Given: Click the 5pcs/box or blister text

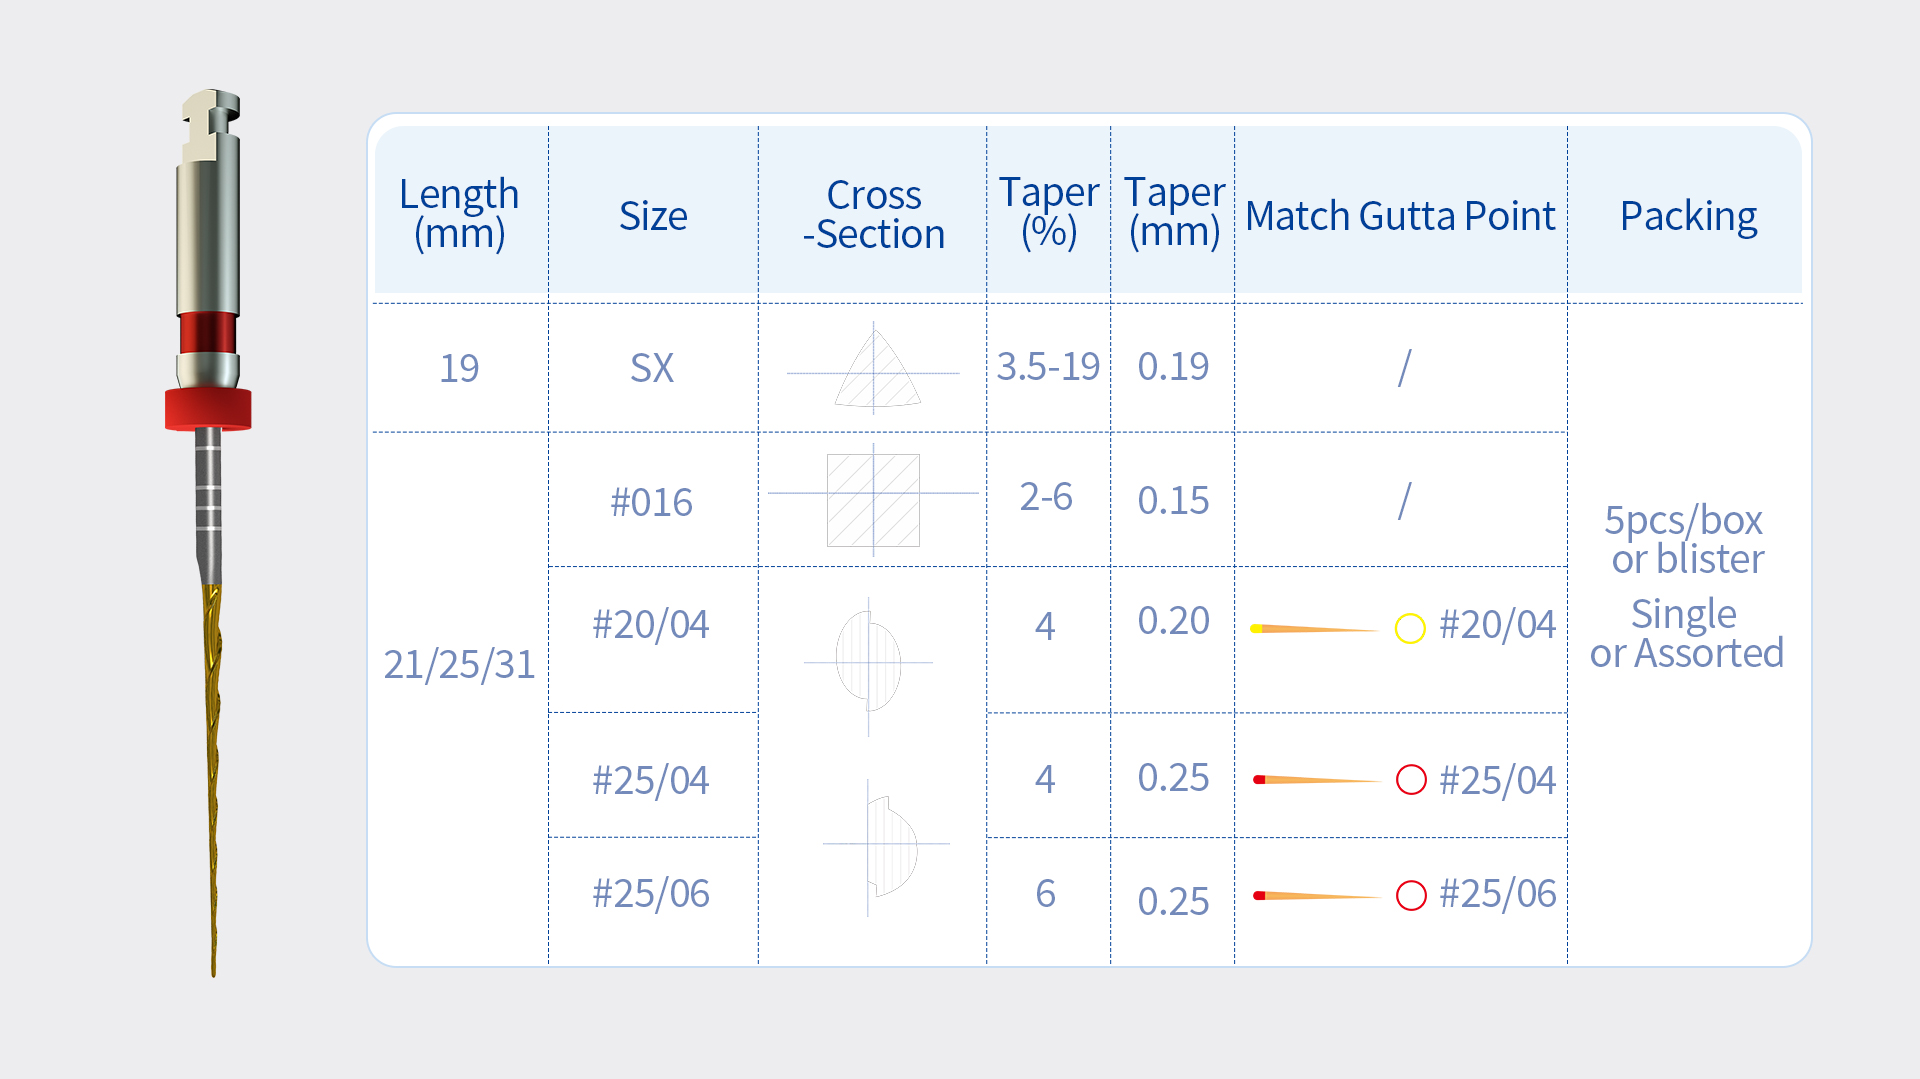Looking at the screenshot, I should coord(1686,539).
